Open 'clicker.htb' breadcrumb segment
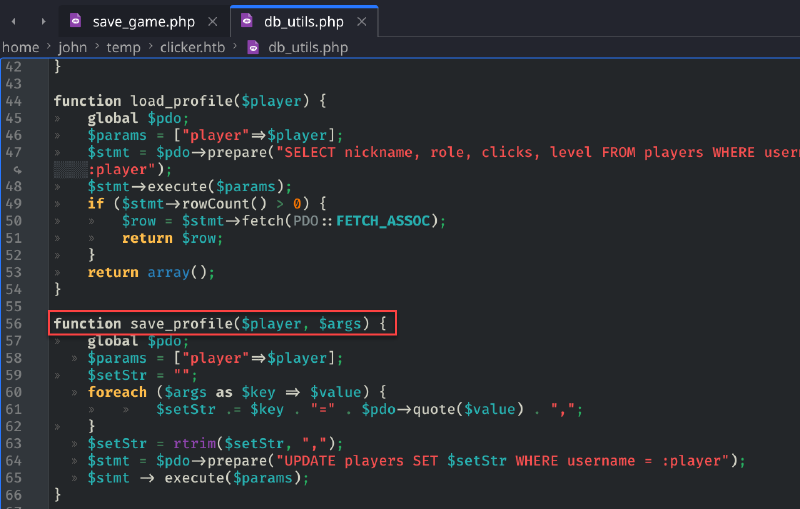This screenshot has width=800, height=509. point(192,47)
